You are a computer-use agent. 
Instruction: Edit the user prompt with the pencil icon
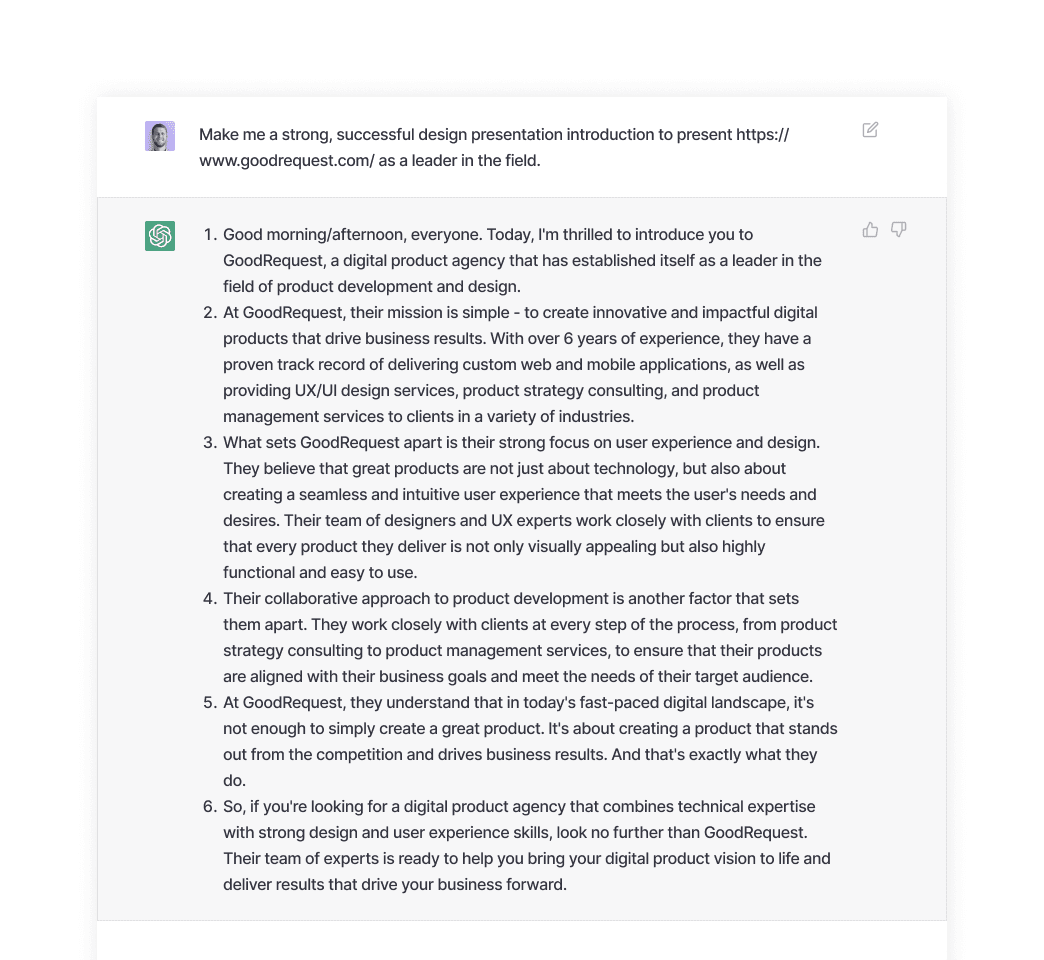point(870,130)
